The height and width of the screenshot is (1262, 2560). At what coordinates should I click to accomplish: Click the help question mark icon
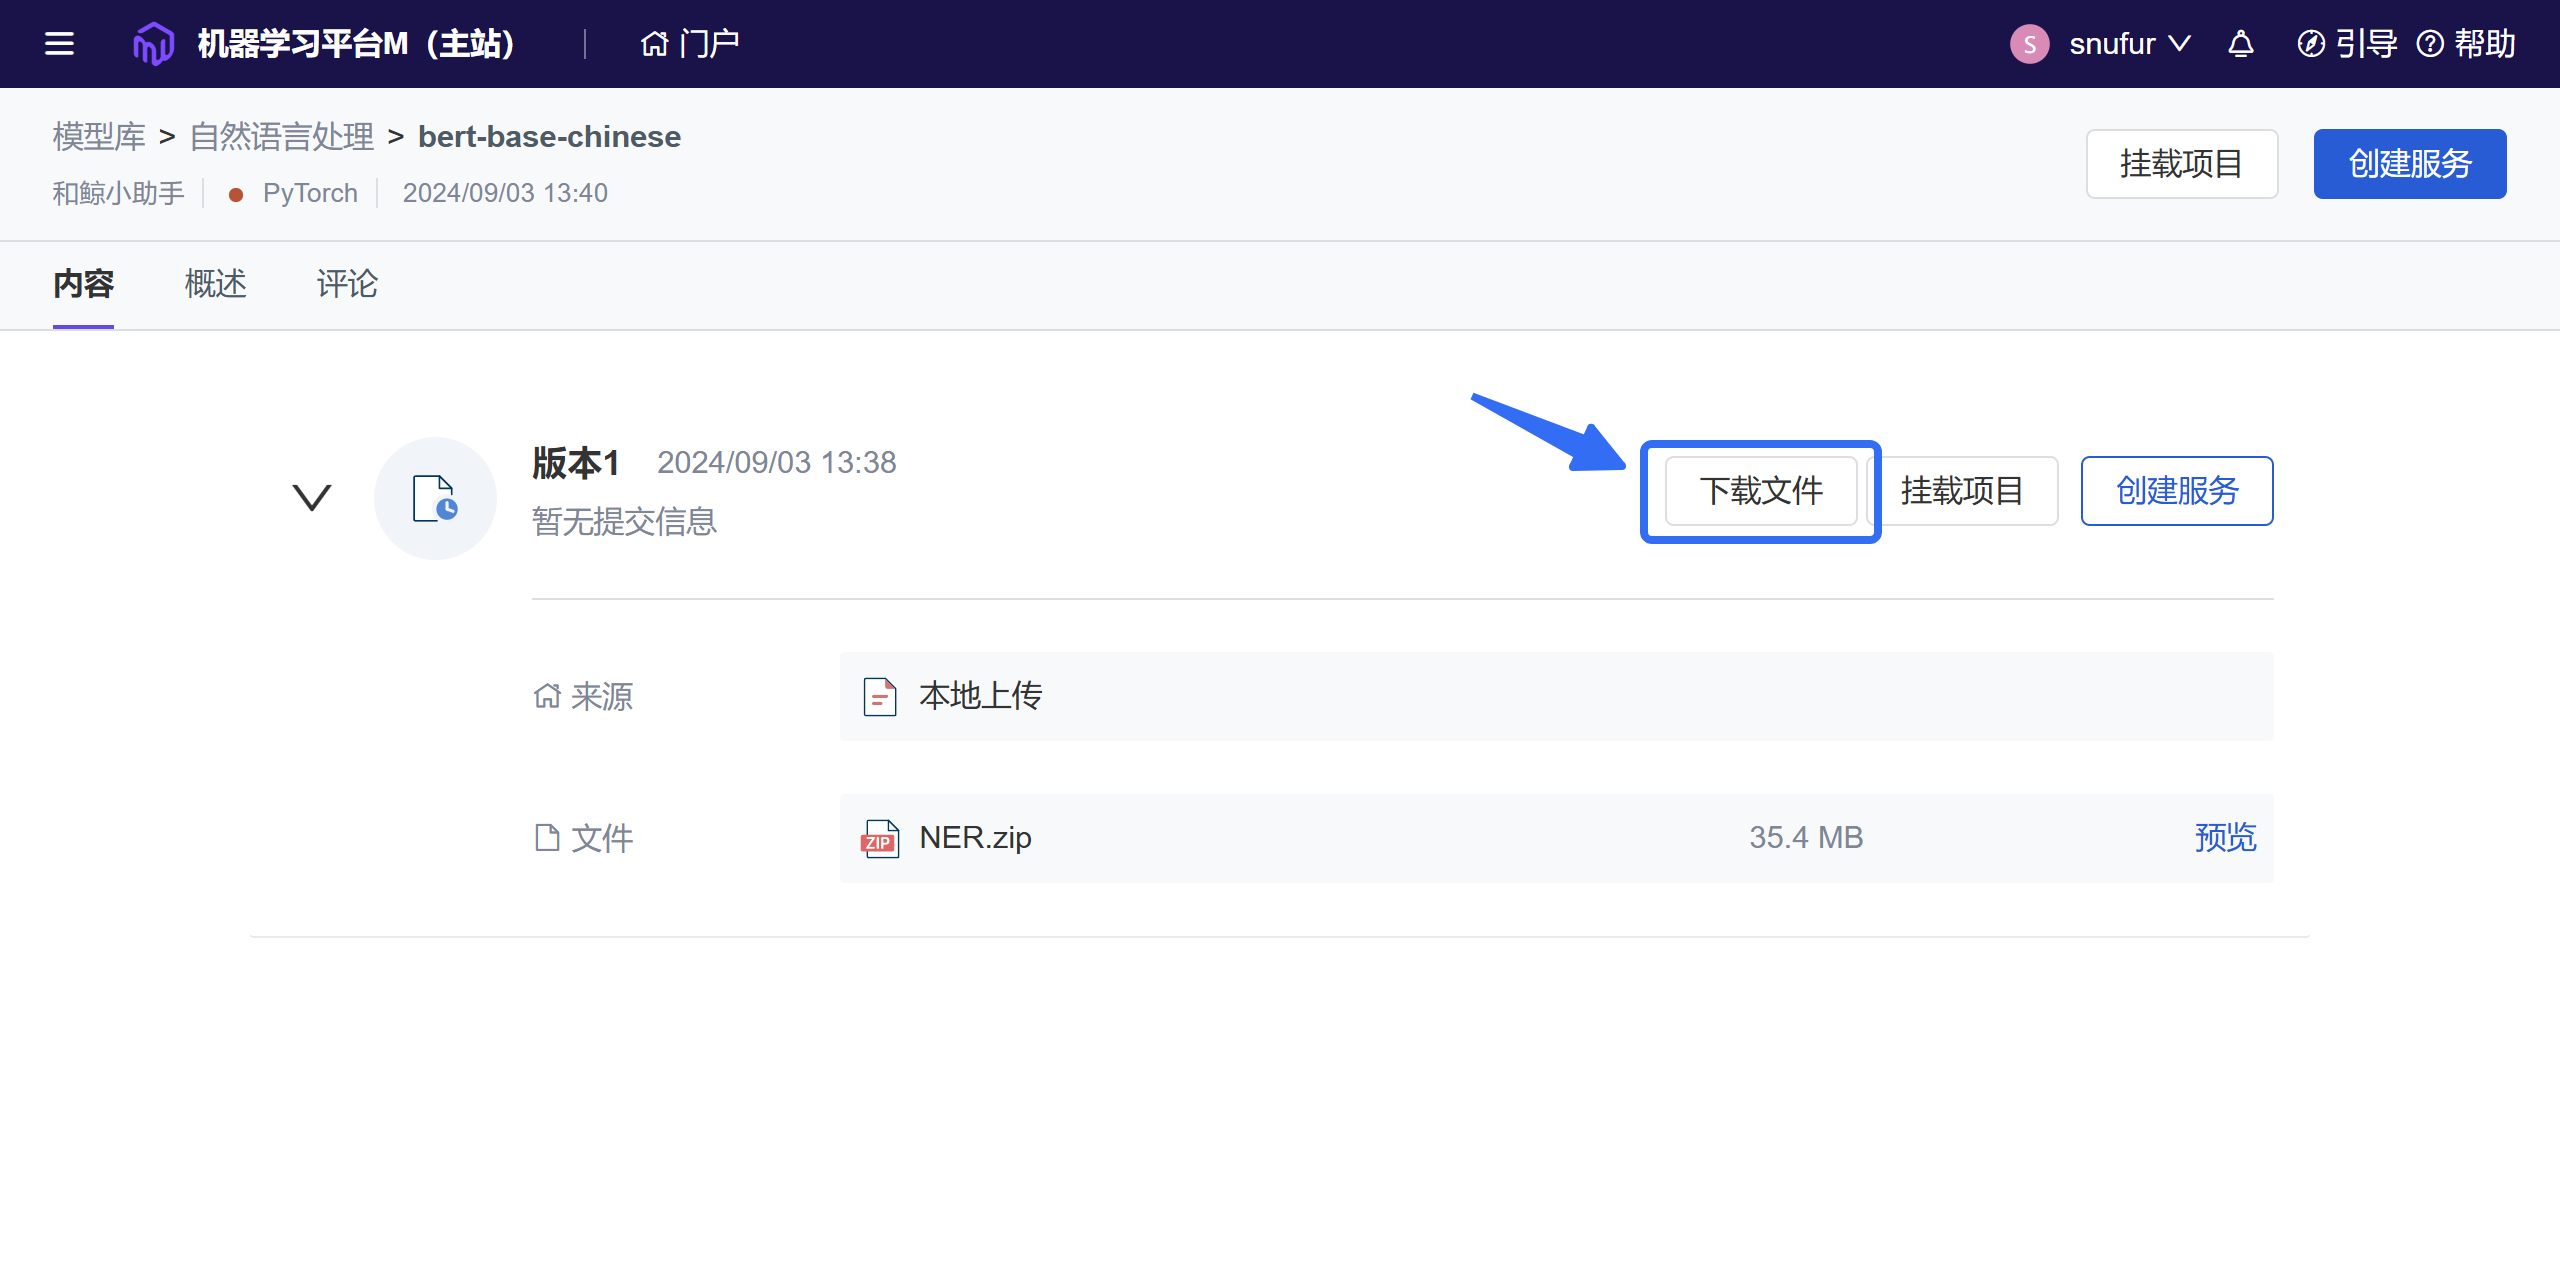[x=2430, y=44]
